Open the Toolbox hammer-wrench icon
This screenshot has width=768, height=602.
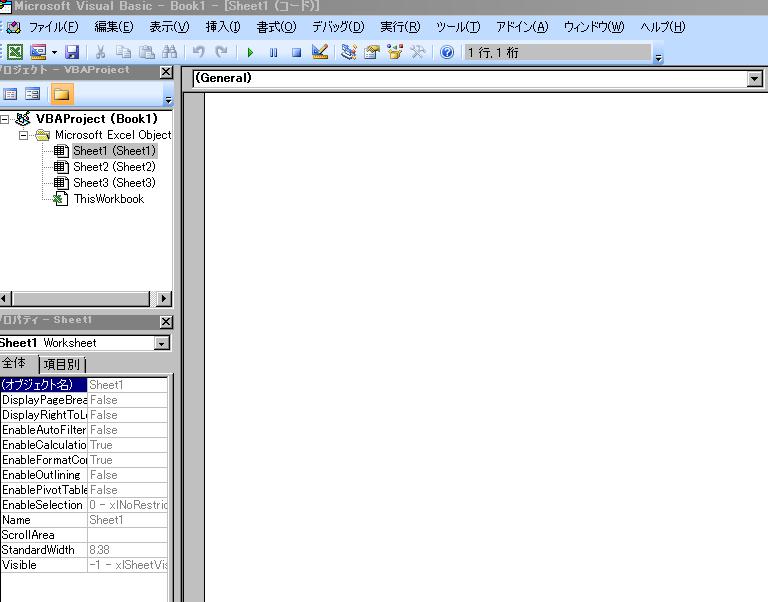(418, 52)
